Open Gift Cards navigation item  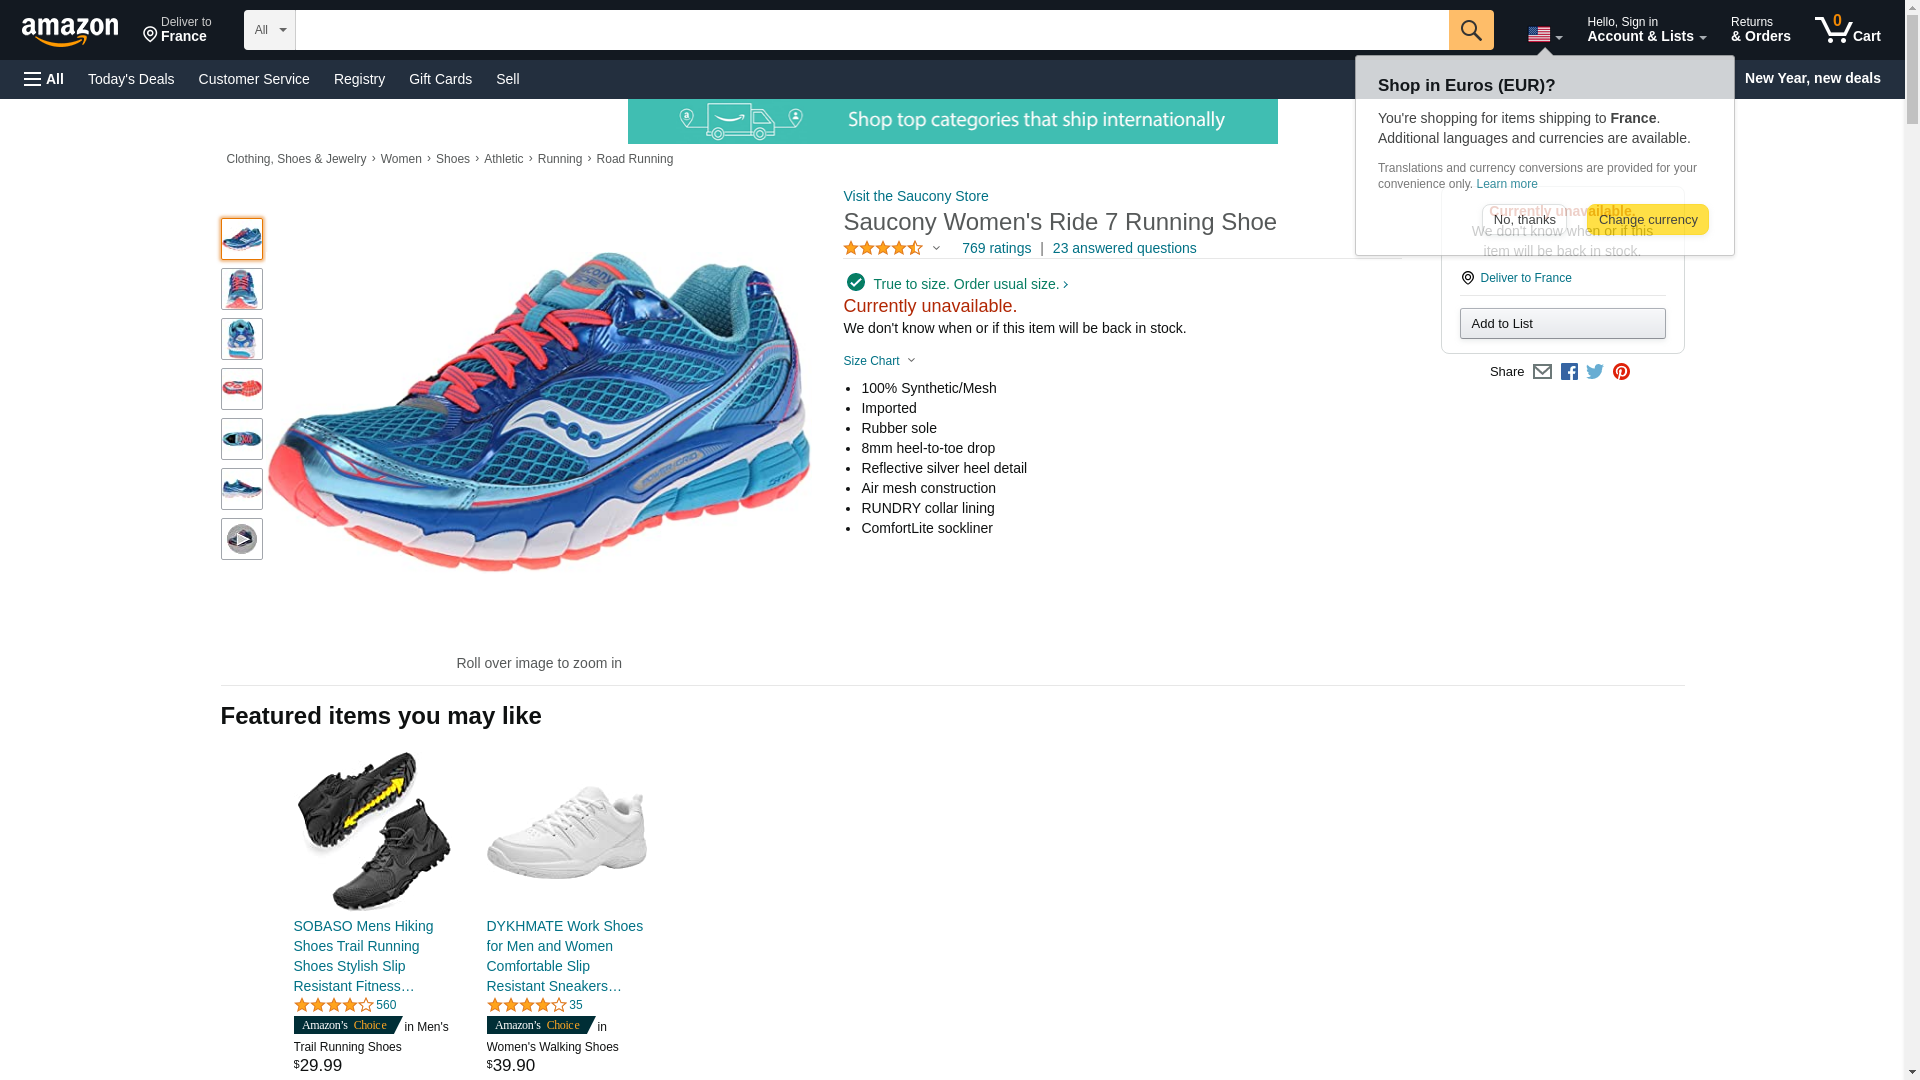[440, 79]
